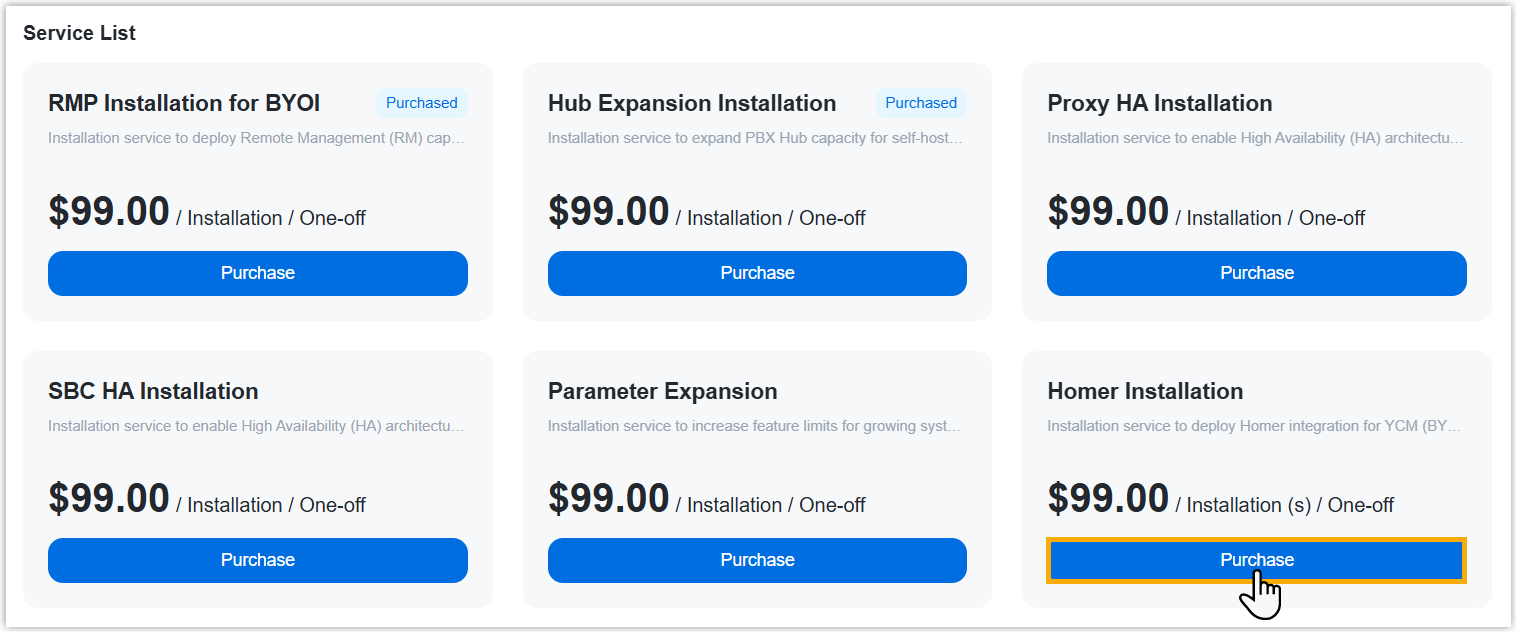Click the SBC HA Installation card title
Viewport: 1517px width, 633px height.
[153, 391]
